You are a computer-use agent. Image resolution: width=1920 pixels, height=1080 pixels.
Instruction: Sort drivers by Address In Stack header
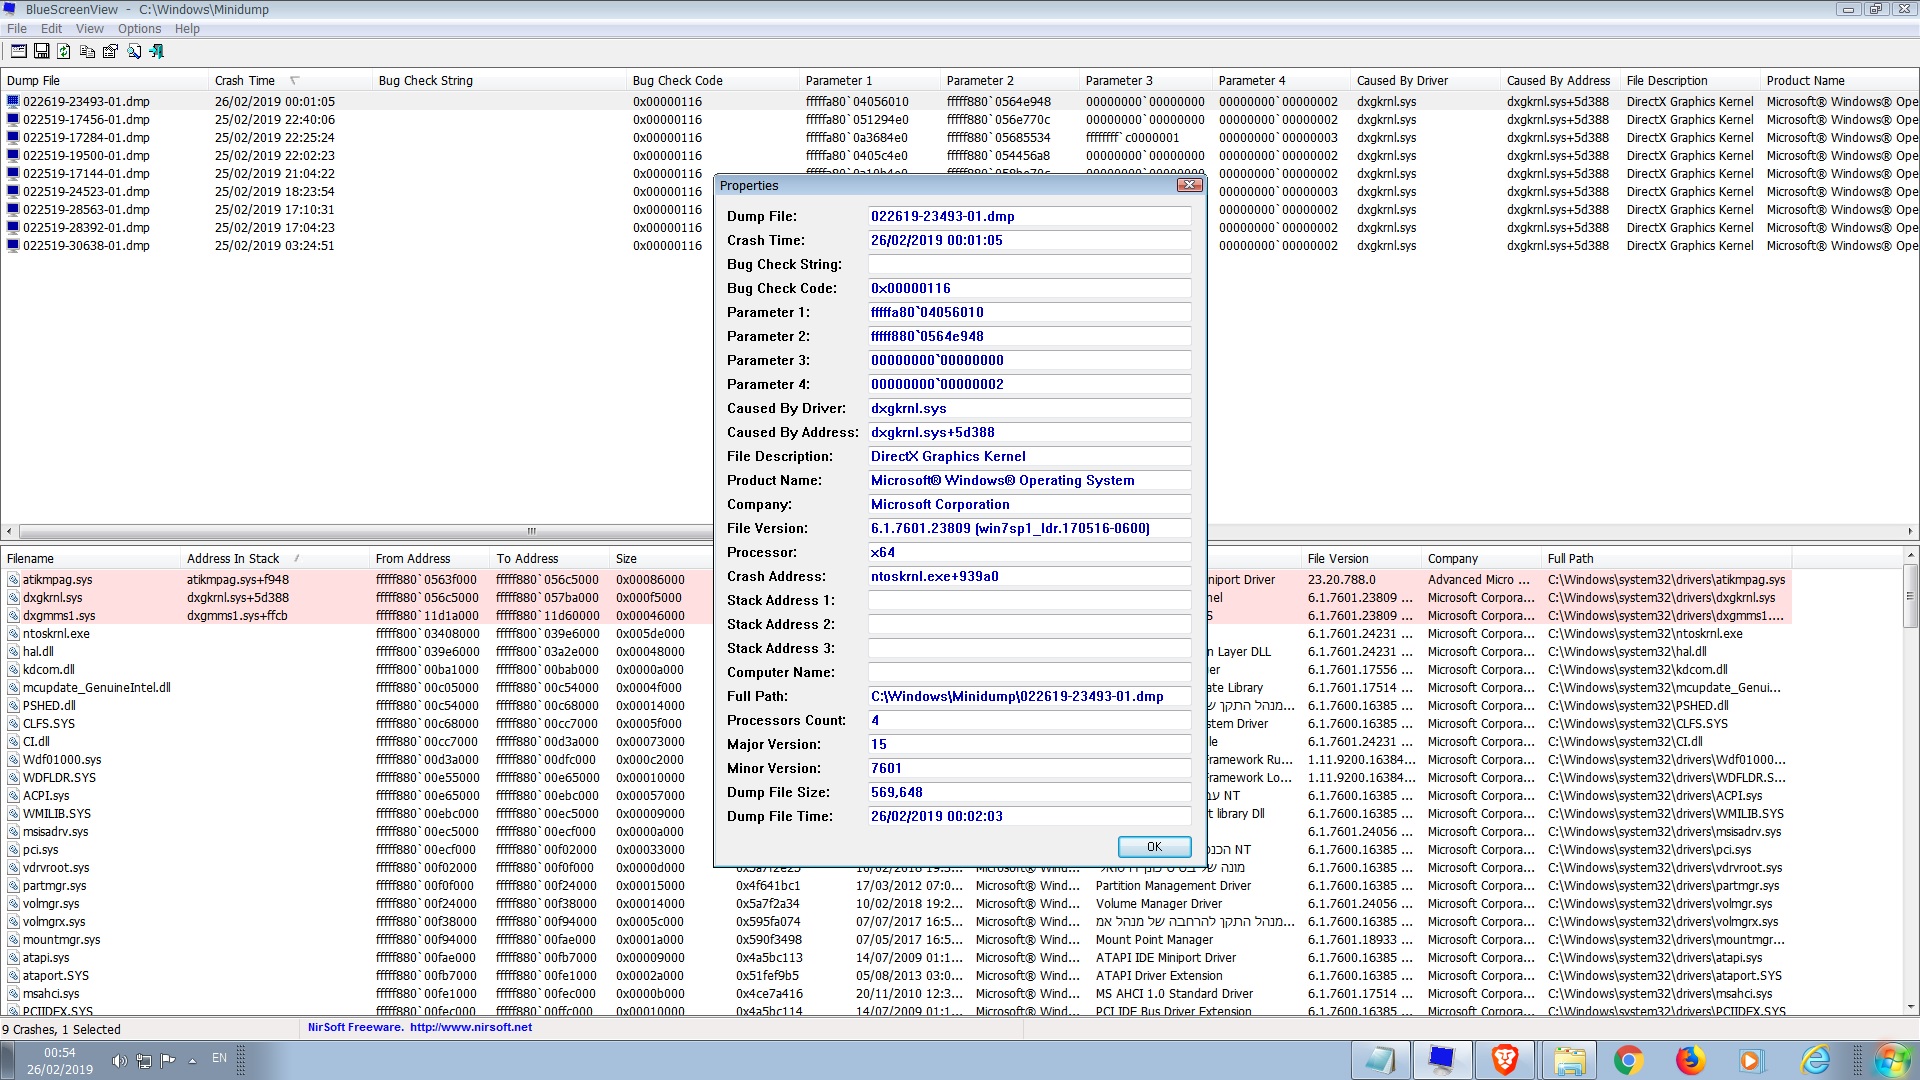[233, 559]
